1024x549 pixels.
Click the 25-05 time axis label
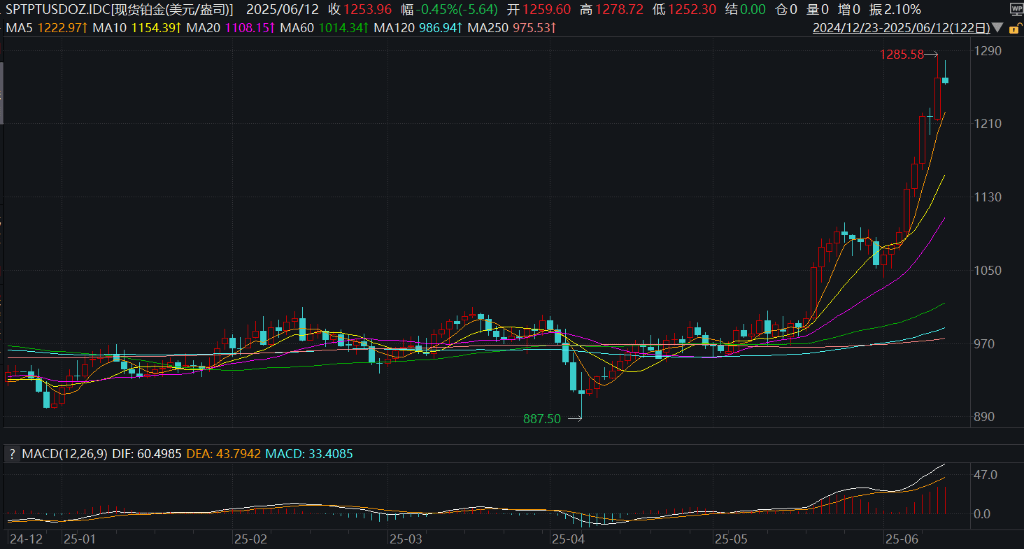click(x=731, y=539)
